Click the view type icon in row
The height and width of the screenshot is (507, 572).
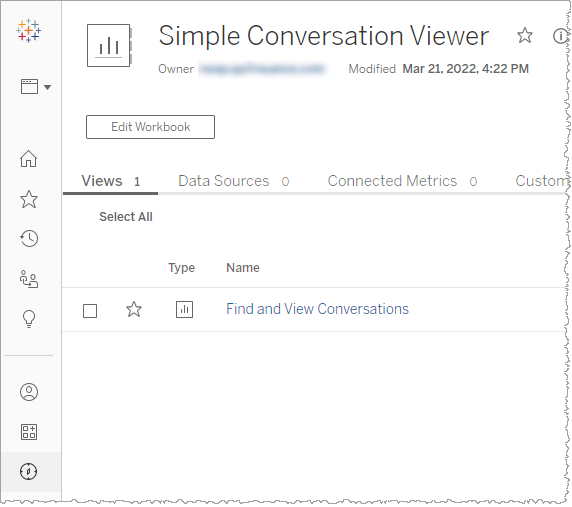185,310
